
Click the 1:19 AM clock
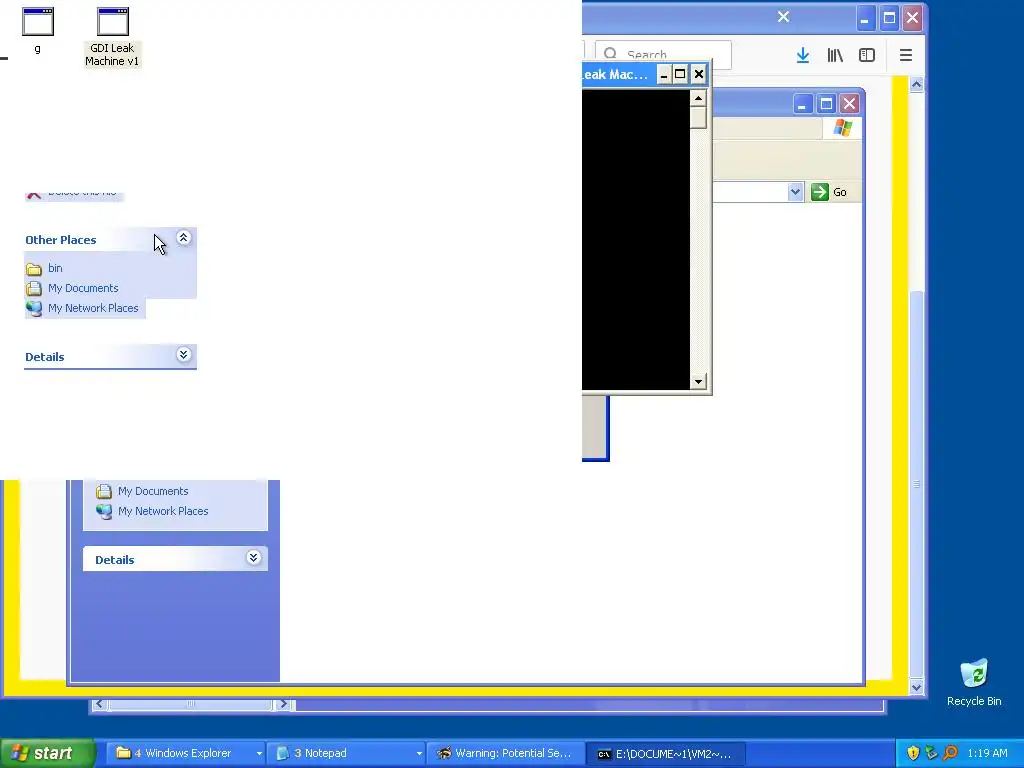pyautogui.click(x=987, y=754)
